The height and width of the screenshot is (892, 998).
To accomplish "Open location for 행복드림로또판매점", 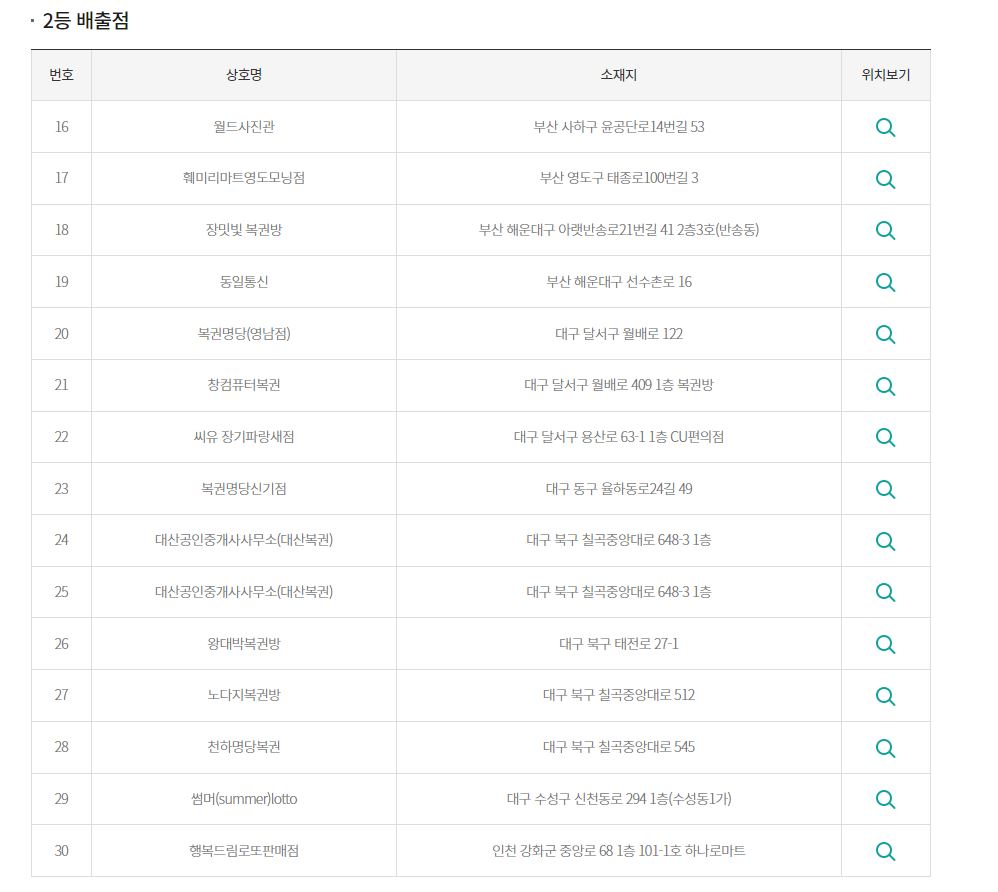I will tap(885, 851).
